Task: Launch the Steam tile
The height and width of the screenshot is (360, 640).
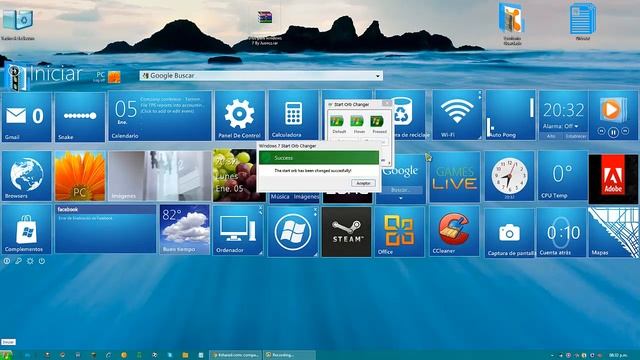Action: 347,232
